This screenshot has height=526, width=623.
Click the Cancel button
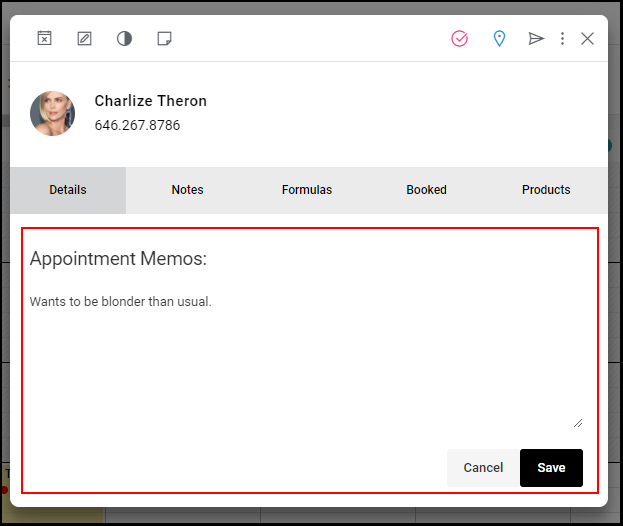coord(483,468)
